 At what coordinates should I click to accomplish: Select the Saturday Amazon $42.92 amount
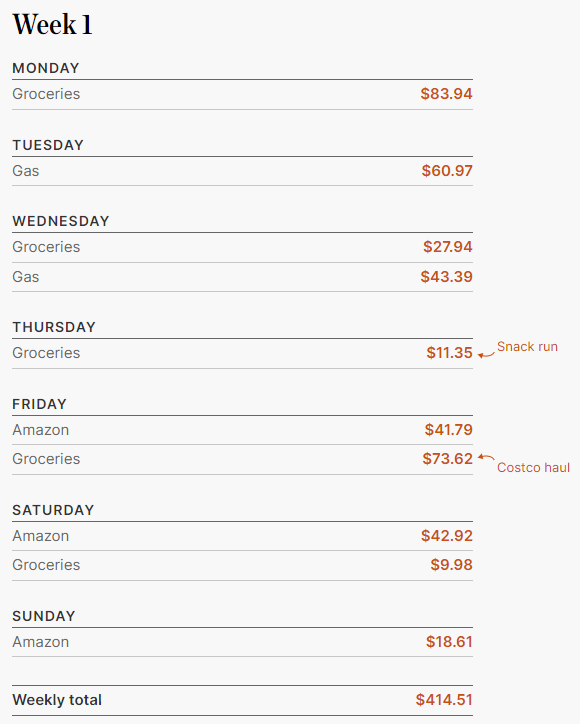click(x=447, y=536)
